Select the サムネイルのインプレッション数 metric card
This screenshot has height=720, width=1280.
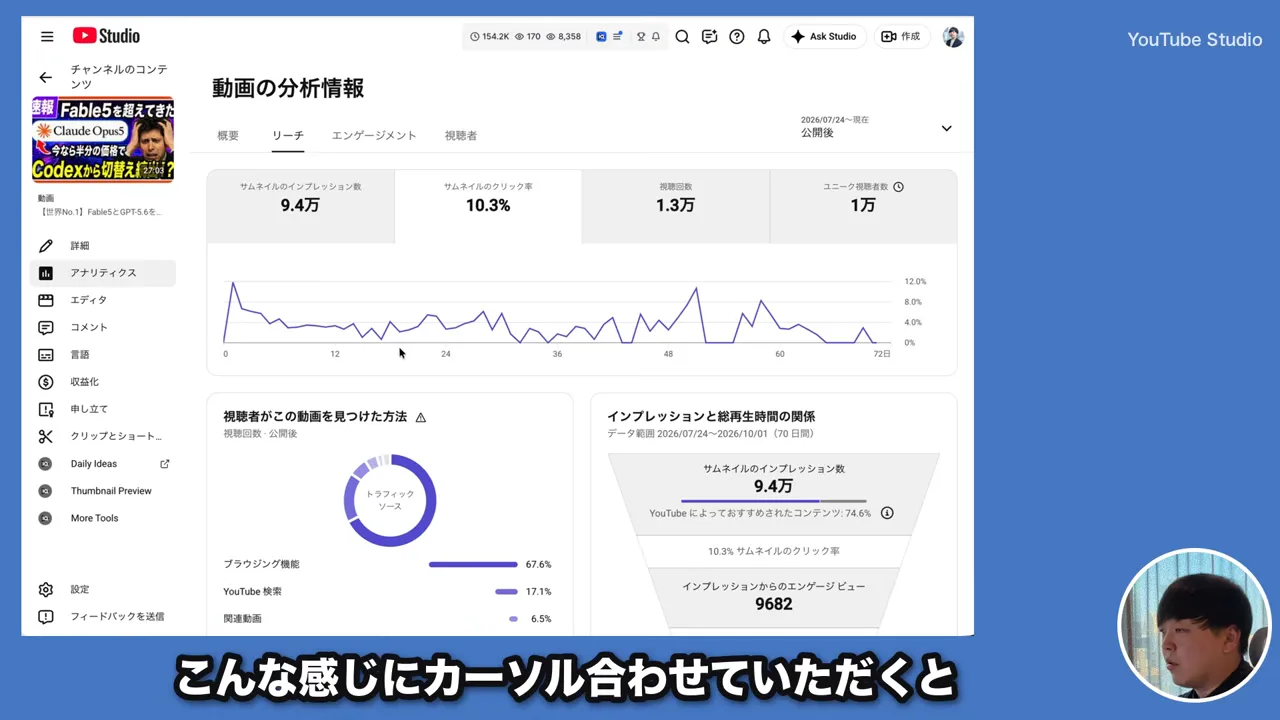(x=301, y=206)
